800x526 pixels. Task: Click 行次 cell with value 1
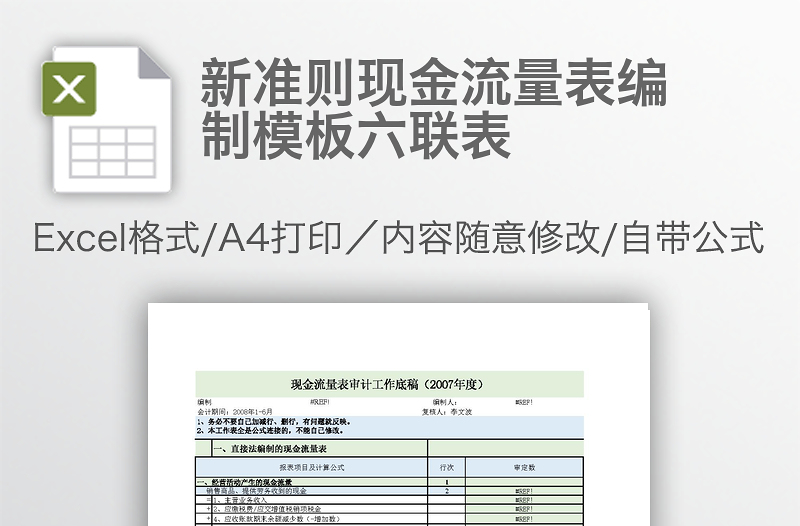pyautogui.click(x=446, y=482)
